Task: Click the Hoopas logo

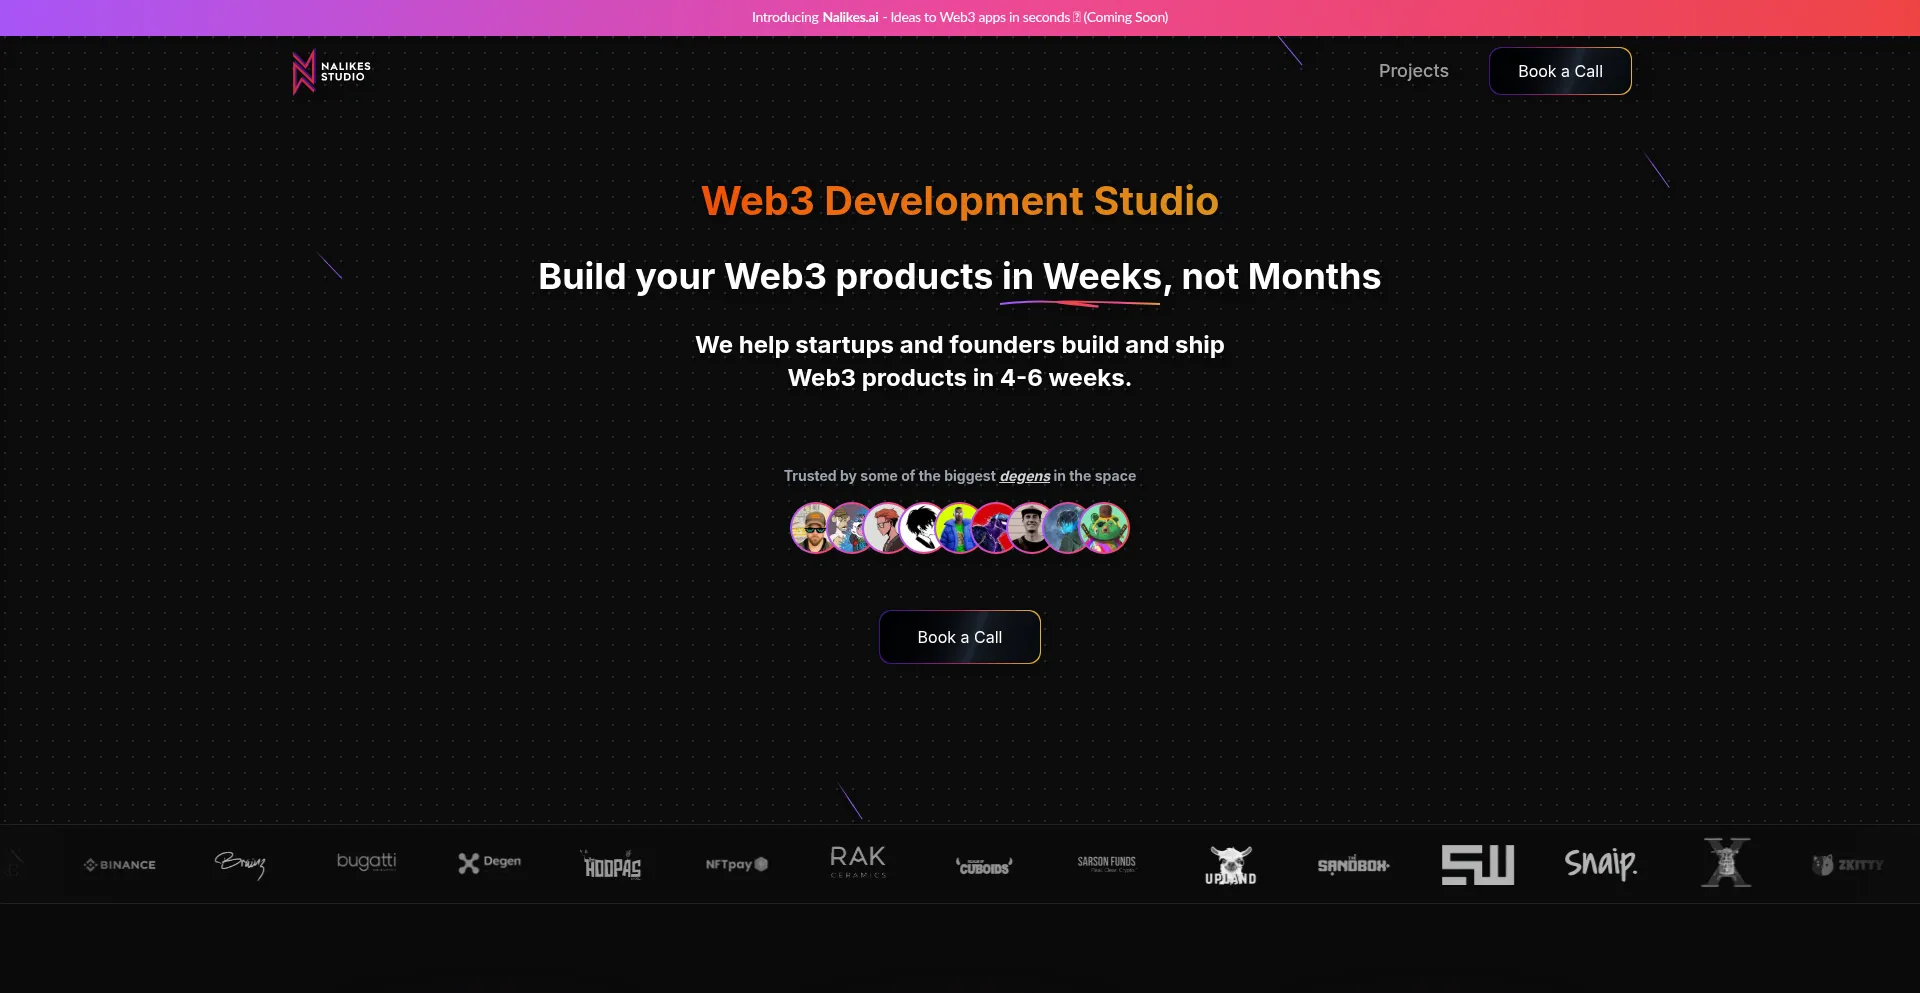Action: pyautogui.click(x=612, y=865)
